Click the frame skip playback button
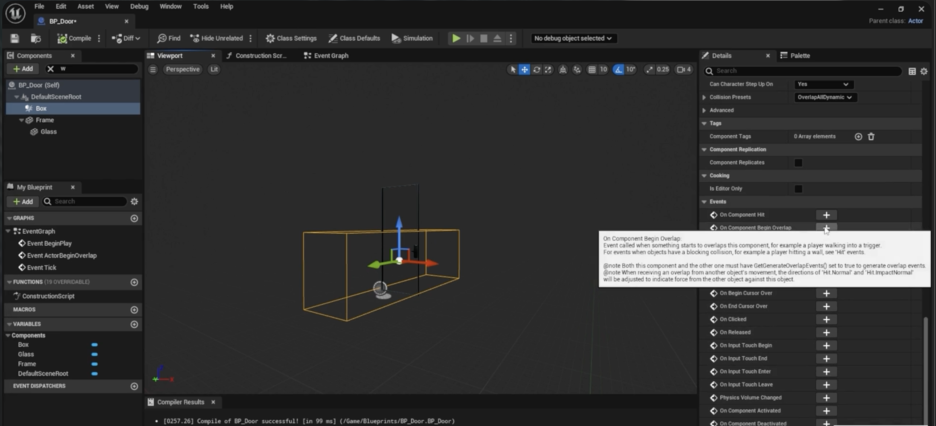936x426 pixels. tap(470, 38)
